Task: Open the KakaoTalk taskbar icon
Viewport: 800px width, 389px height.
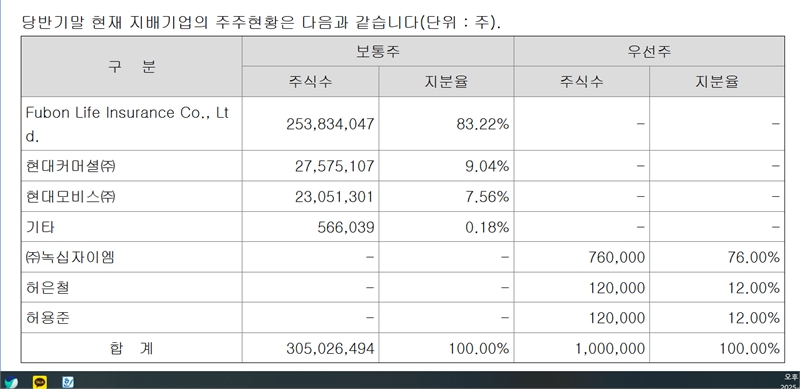Action: [x=39, y=382]
